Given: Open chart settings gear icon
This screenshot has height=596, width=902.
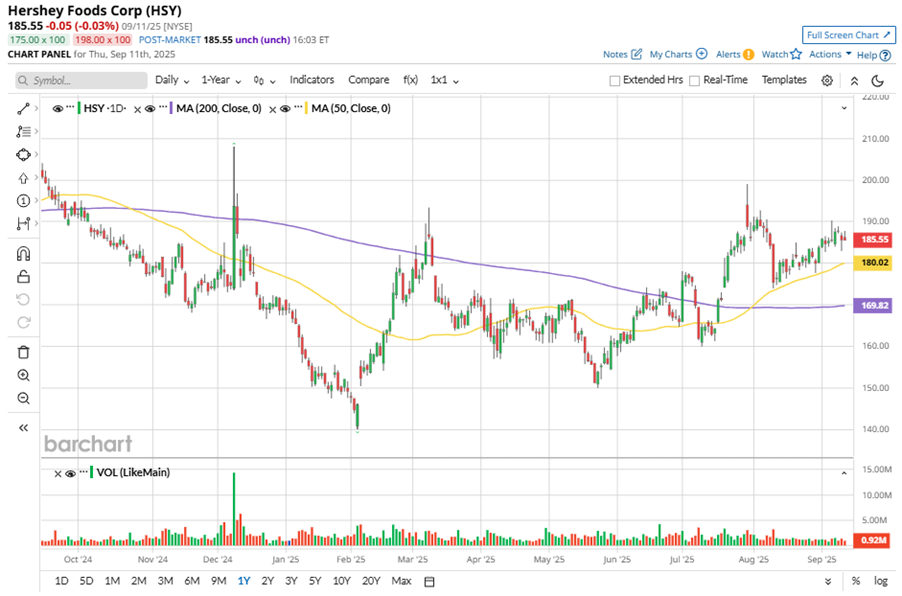Looking at the screenshot, I should click(827, 81).
